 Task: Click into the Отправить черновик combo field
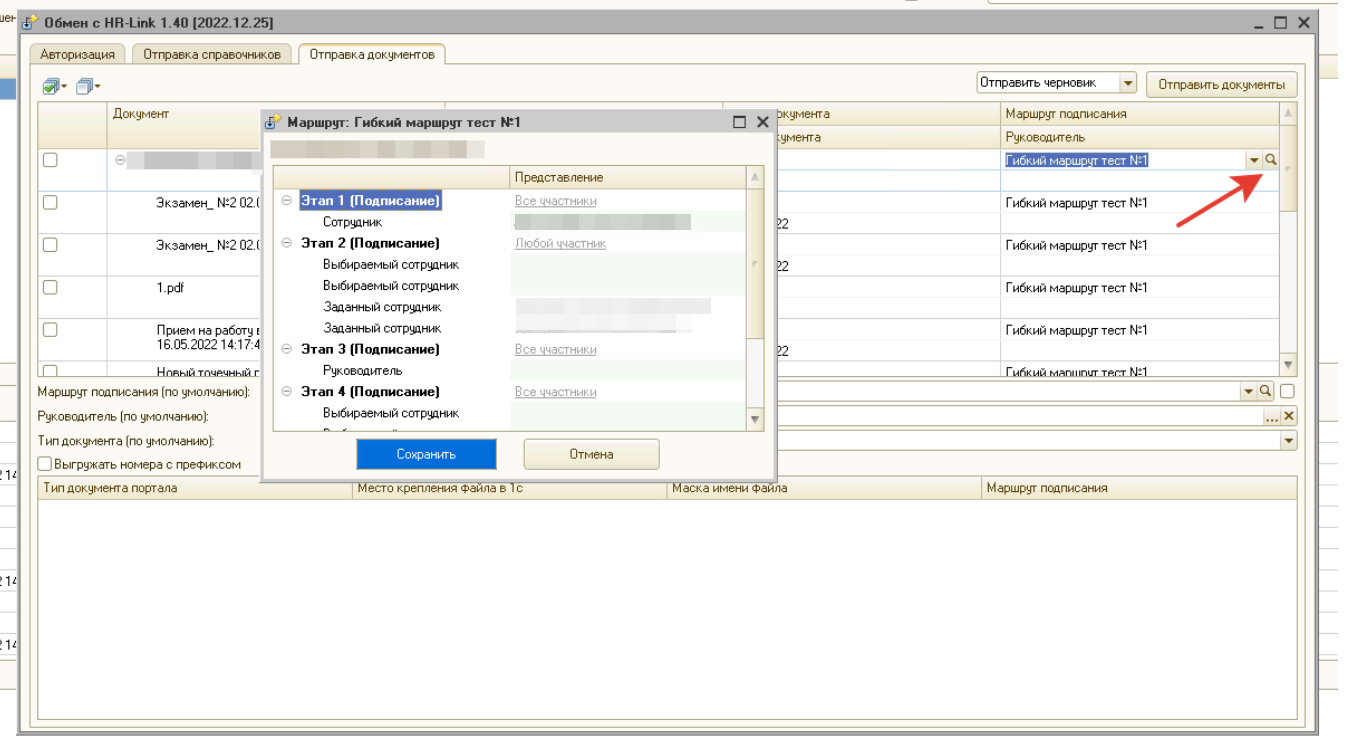(1048, 83)
